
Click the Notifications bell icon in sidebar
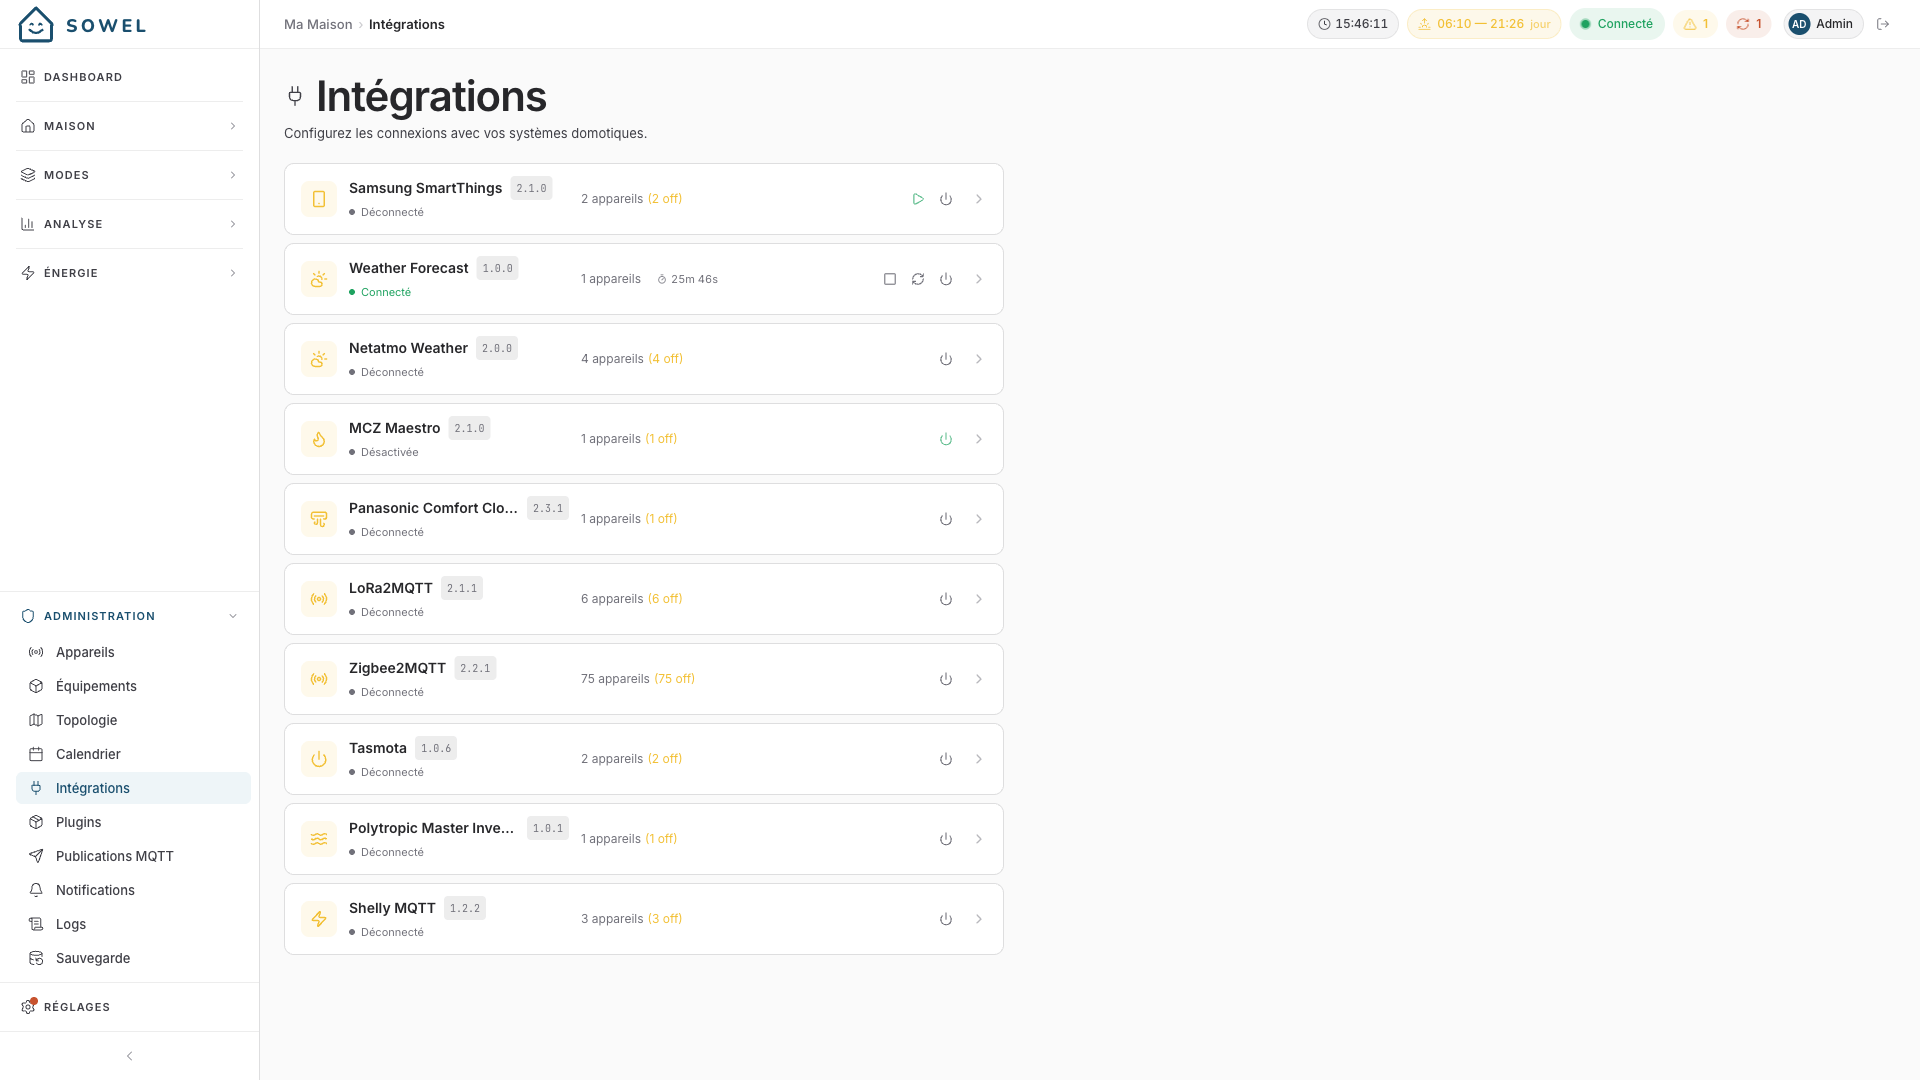[x=36, y=890]
